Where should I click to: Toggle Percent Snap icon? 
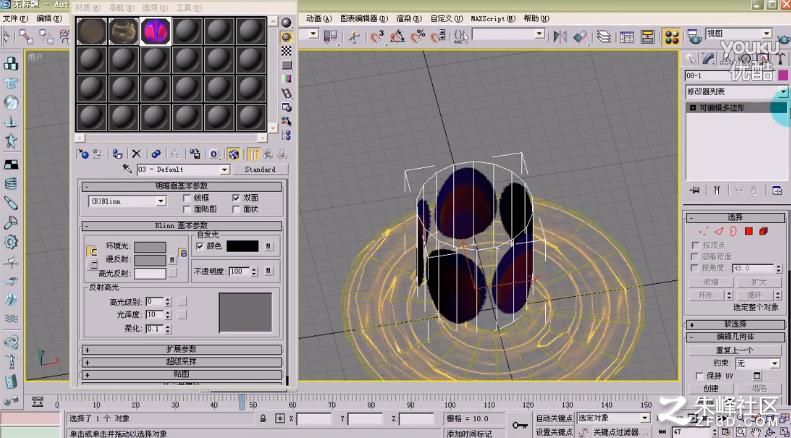click(418, 36)
